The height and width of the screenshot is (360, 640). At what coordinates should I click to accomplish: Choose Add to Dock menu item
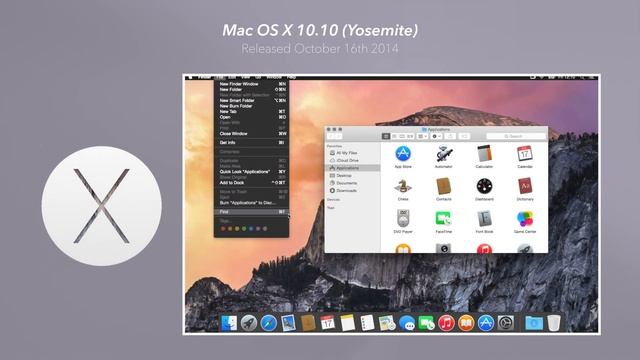(251, 182)
